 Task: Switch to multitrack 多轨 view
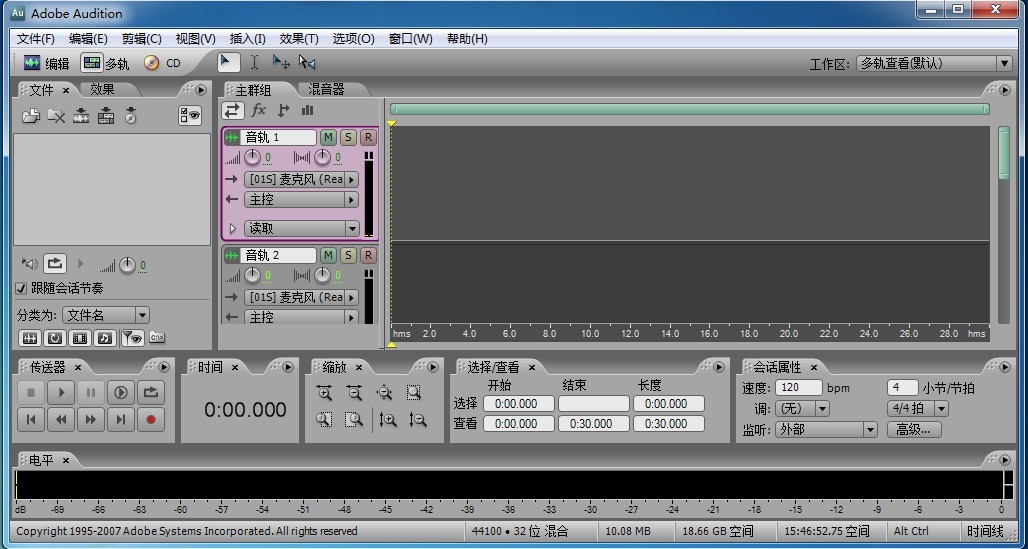[x=106, y=63]
